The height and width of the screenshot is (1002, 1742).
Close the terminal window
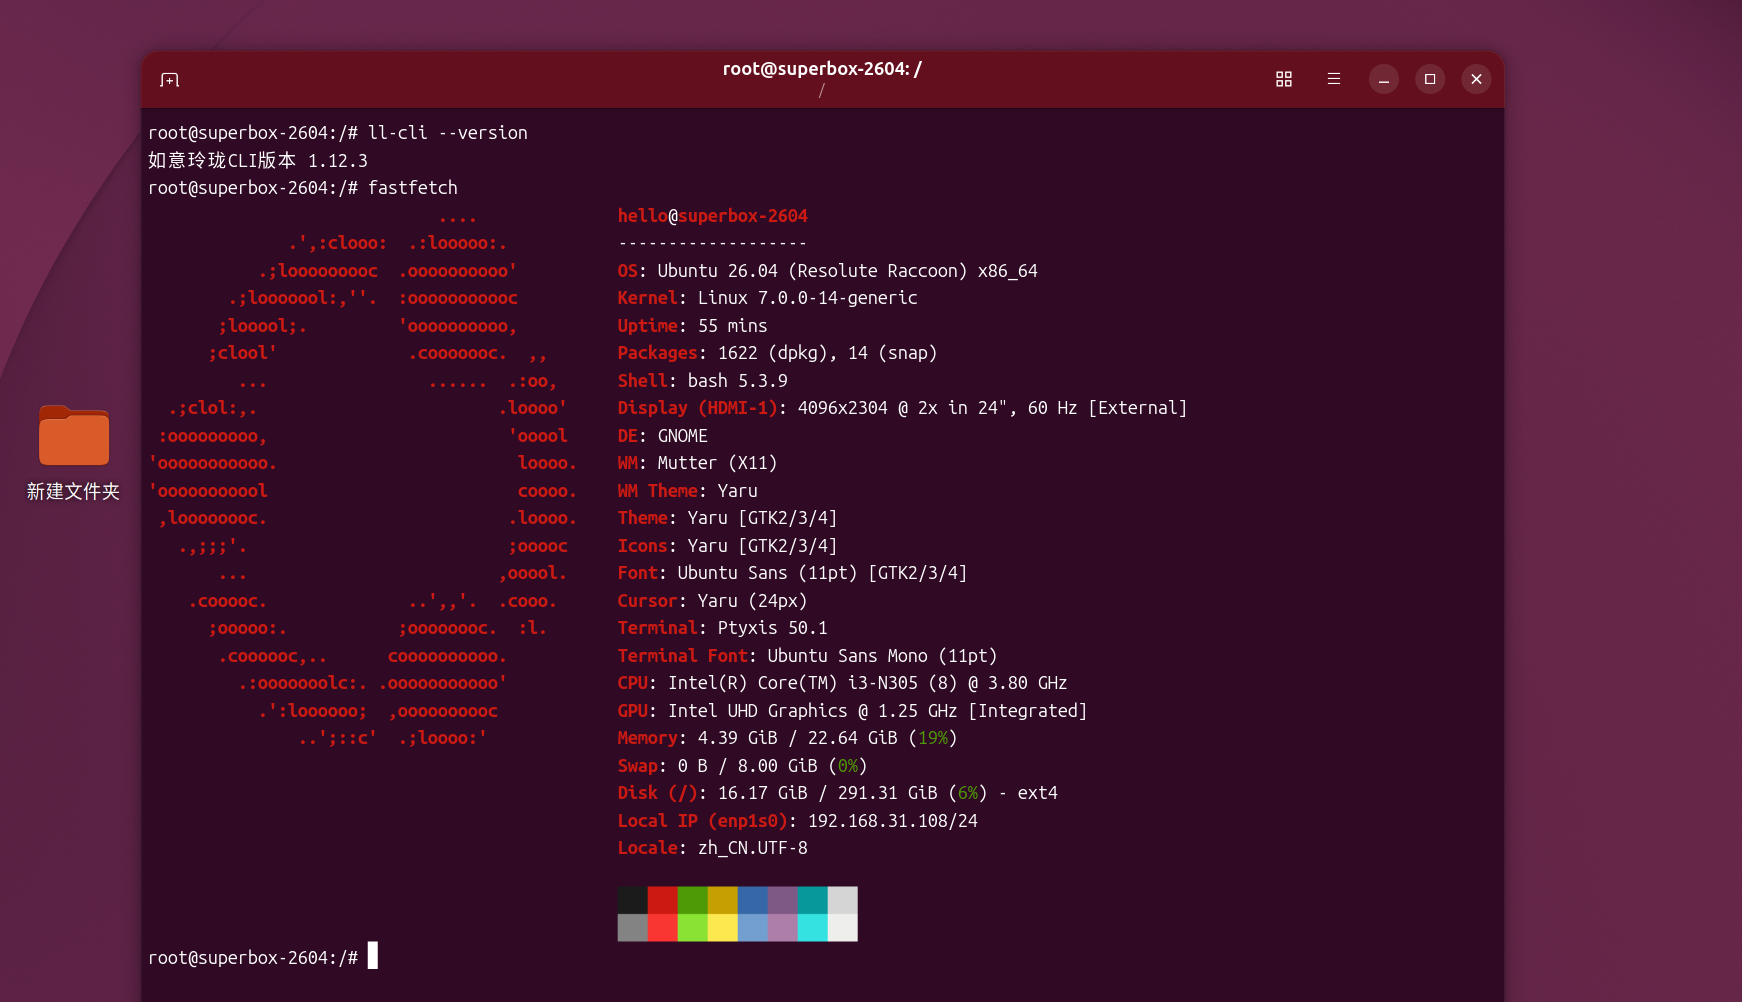point(1477,79)
